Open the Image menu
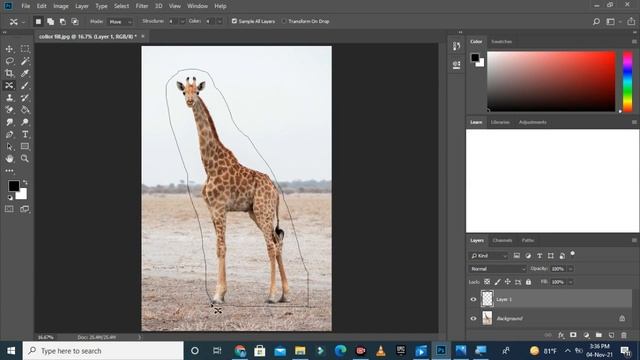This screenshot has width=640, height=360. 61,6
